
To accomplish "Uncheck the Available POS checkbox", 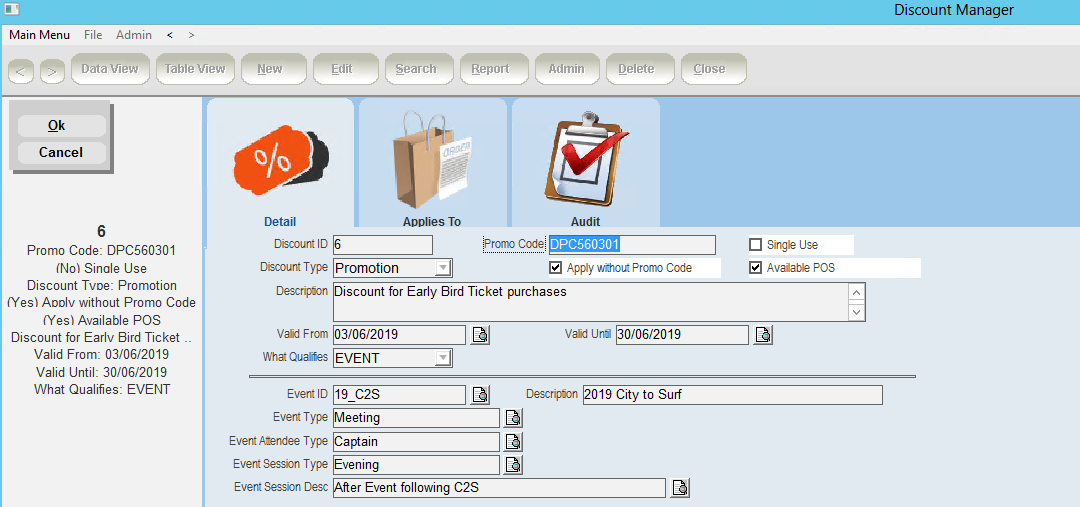I will tap(756, 267).
